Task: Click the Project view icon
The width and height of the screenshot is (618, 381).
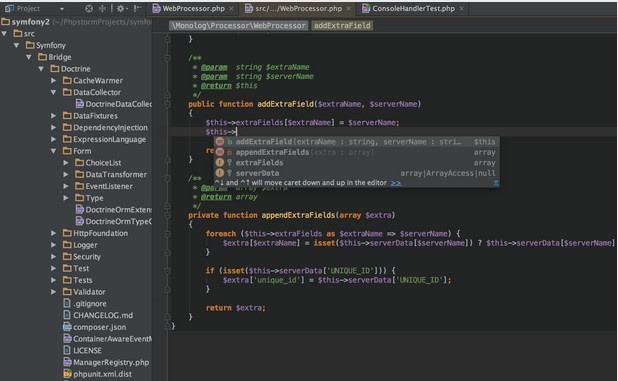Action: pyautogui.click(x=9, y=8)
